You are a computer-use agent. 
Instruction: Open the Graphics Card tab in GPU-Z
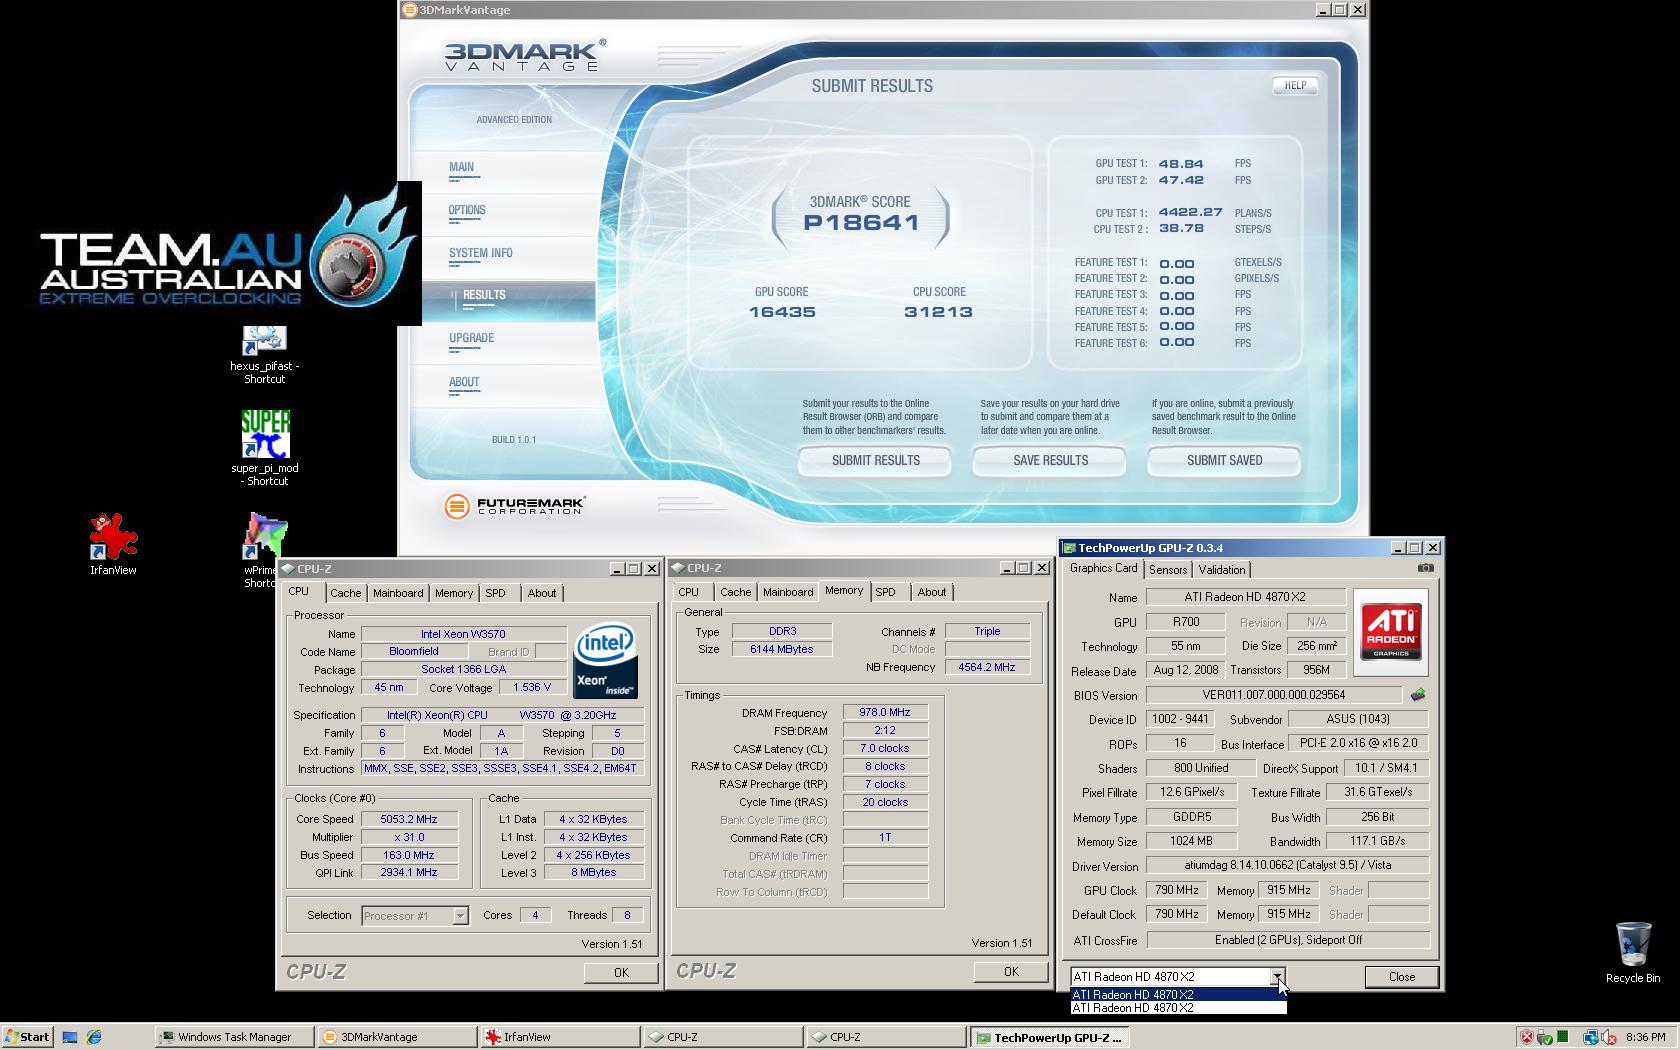point(1103,568)
